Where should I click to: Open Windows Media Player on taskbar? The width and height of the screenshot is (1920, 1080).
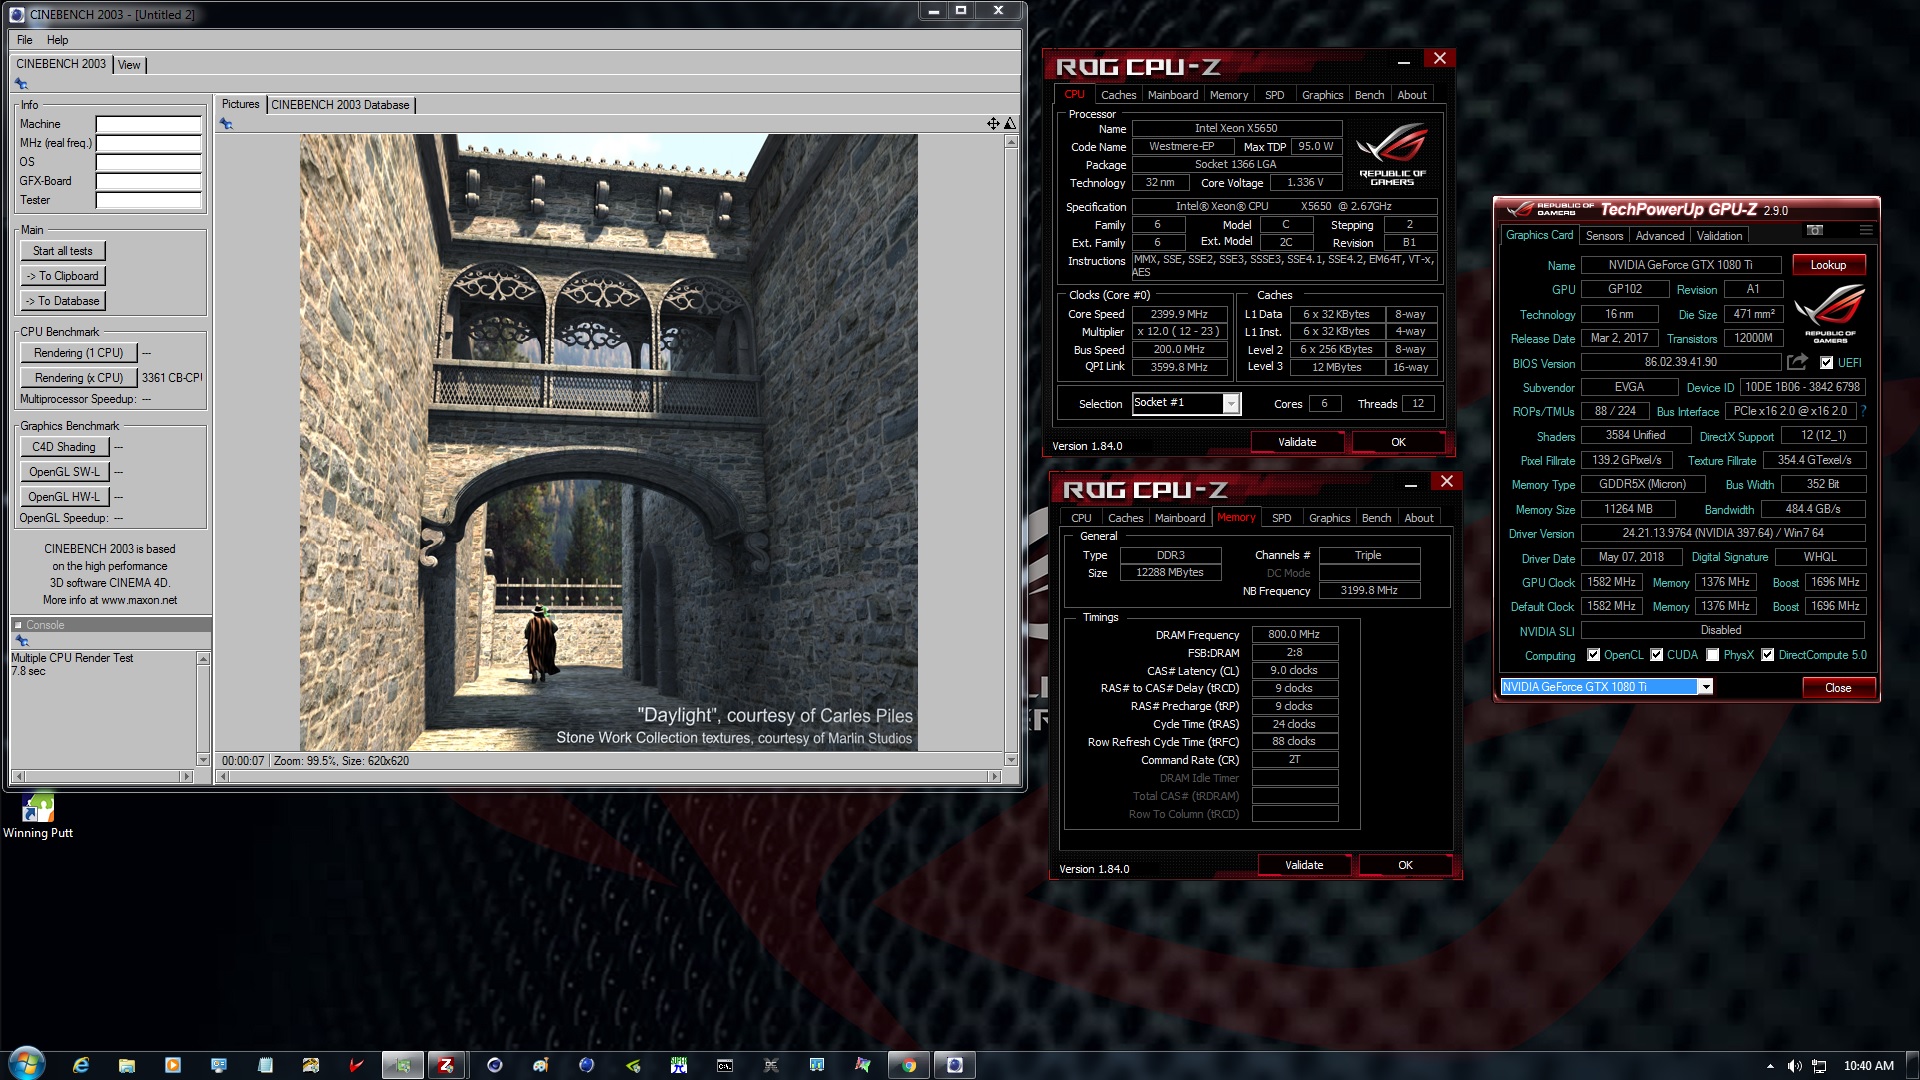tap(173, 1065)
